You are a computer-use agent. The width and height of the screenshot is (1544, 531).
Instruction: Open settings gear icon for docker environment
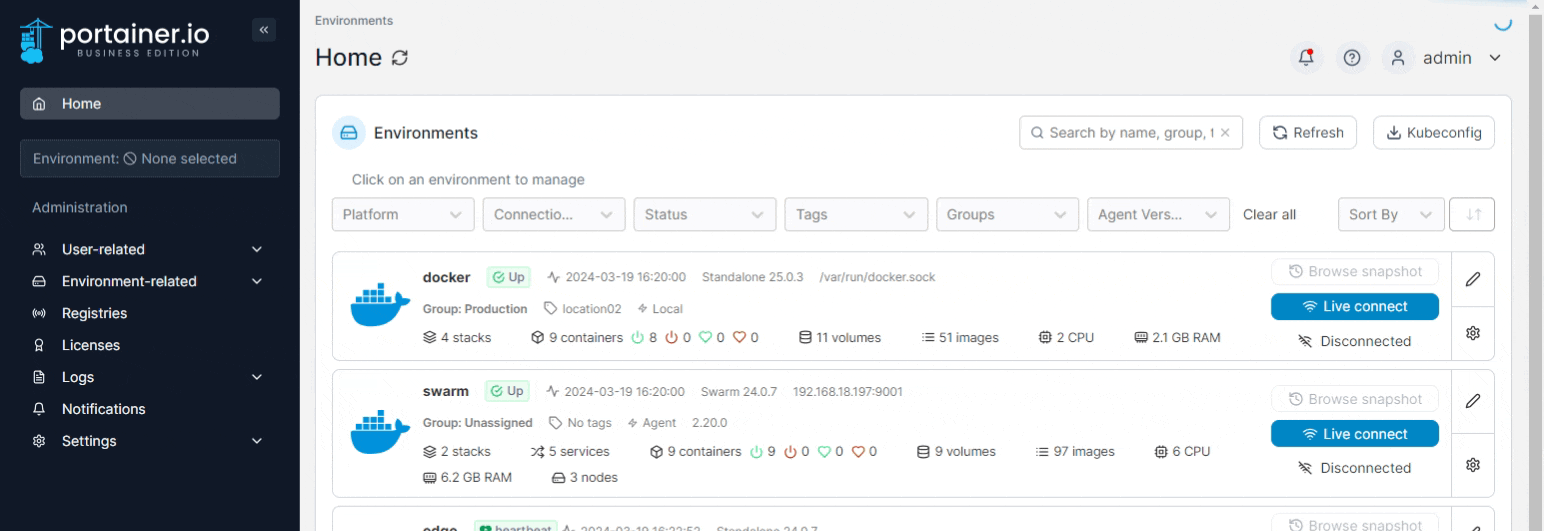coord(1472,333)
